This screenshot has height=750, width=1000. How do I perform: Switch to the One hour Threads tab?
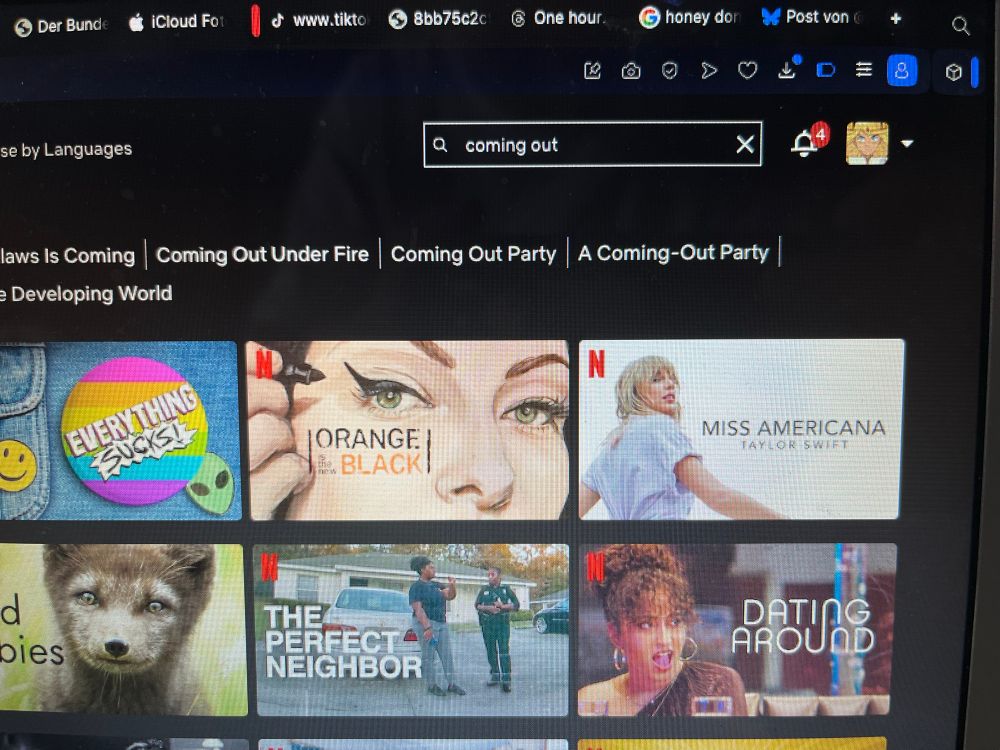click(557, 18)
